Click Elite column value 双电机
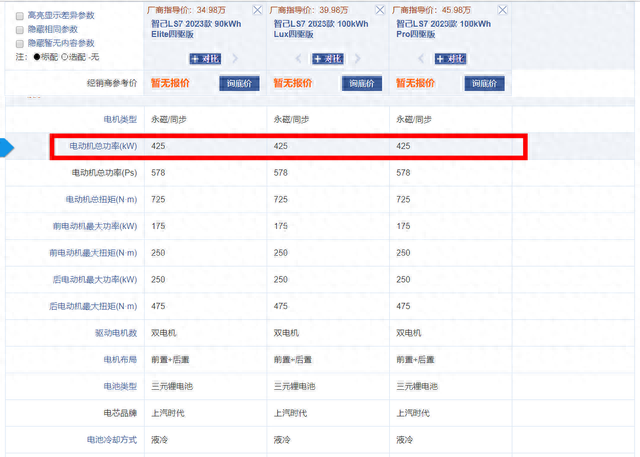 (164, 333)
